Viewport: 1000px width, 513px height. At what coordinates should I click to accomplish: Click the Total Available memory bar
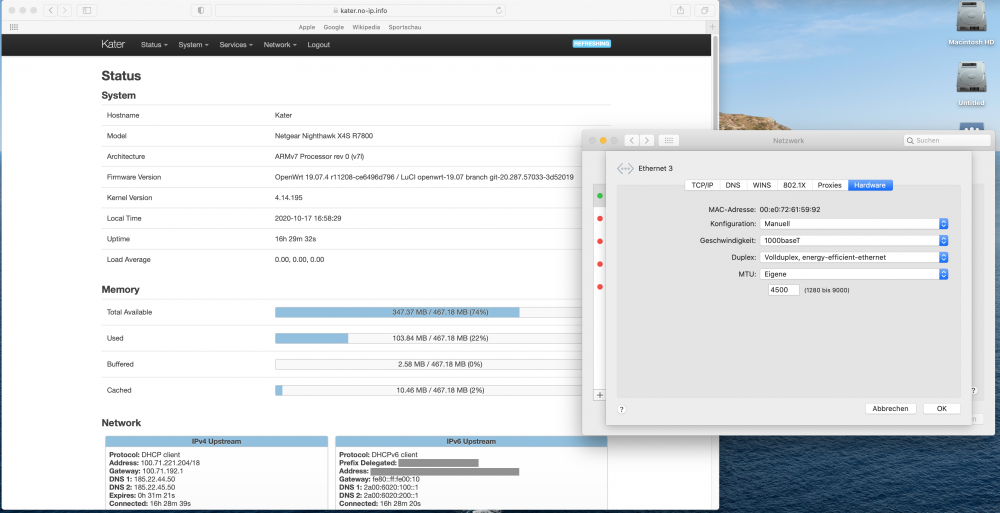coord(428,312)
